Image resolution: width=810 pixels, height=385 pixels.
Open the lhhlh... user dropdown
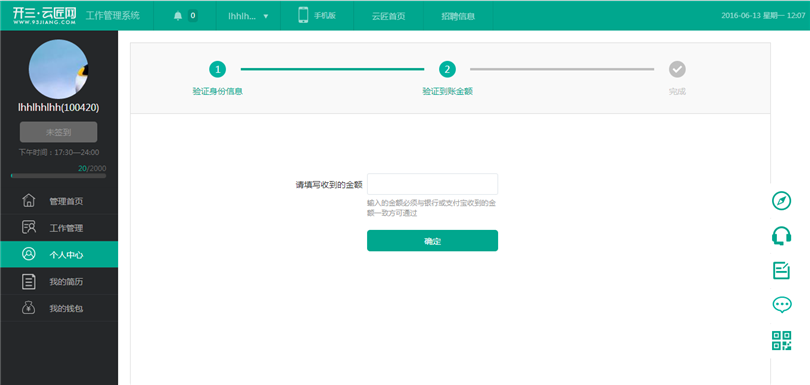click(248, 16)
